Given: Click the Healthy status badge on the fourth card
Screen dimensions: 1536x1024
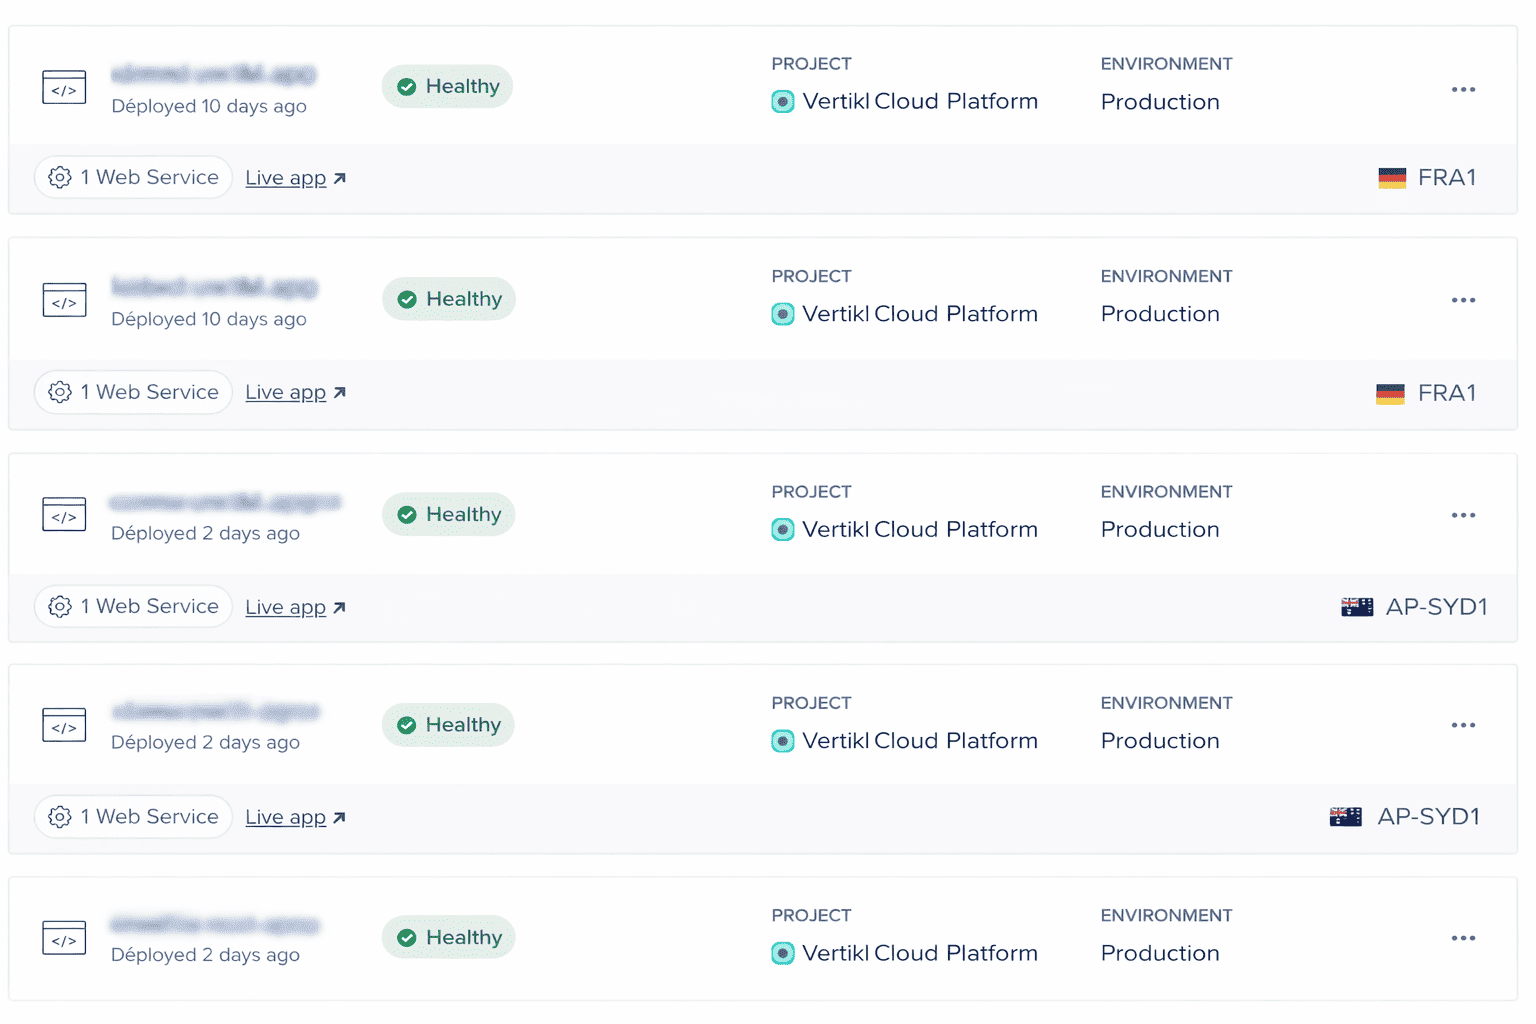Looking at the screenshot, I should point(448,725).
